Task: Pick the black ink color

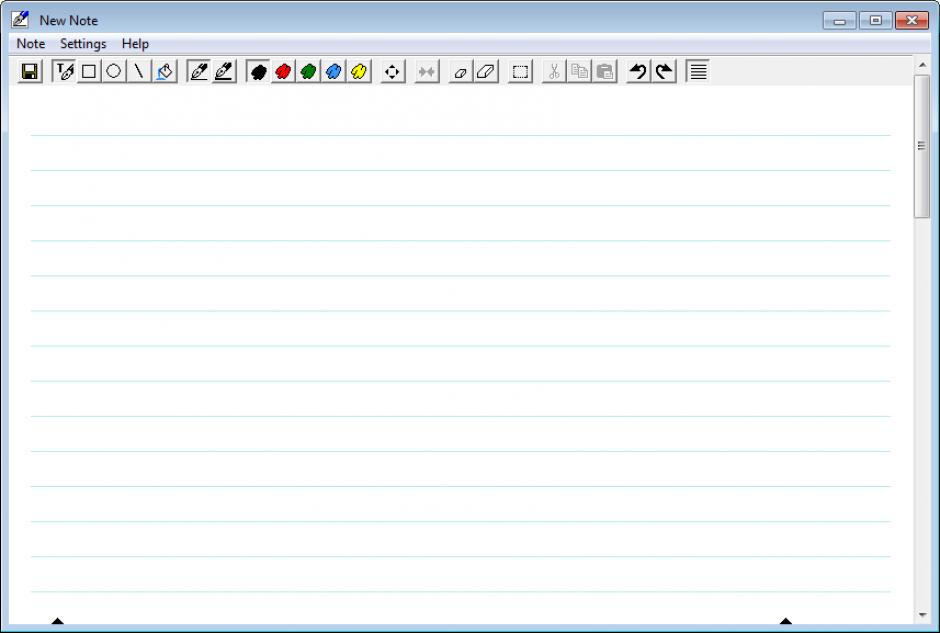Action: tap(258, 72)
